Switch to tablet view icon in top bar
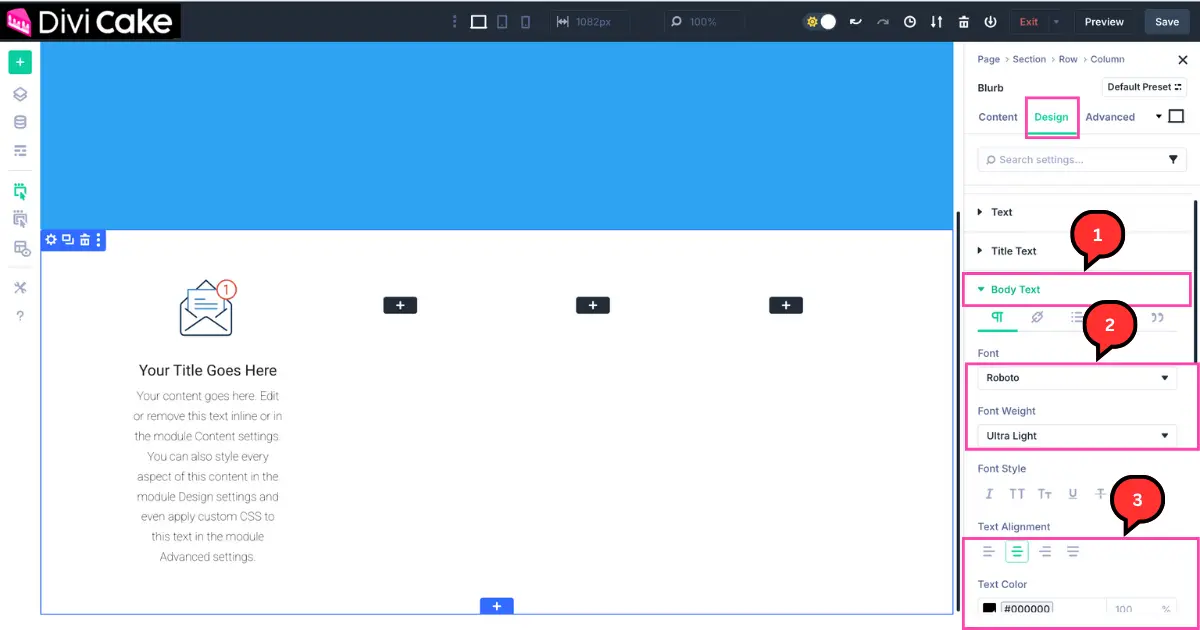 (503, 22)
